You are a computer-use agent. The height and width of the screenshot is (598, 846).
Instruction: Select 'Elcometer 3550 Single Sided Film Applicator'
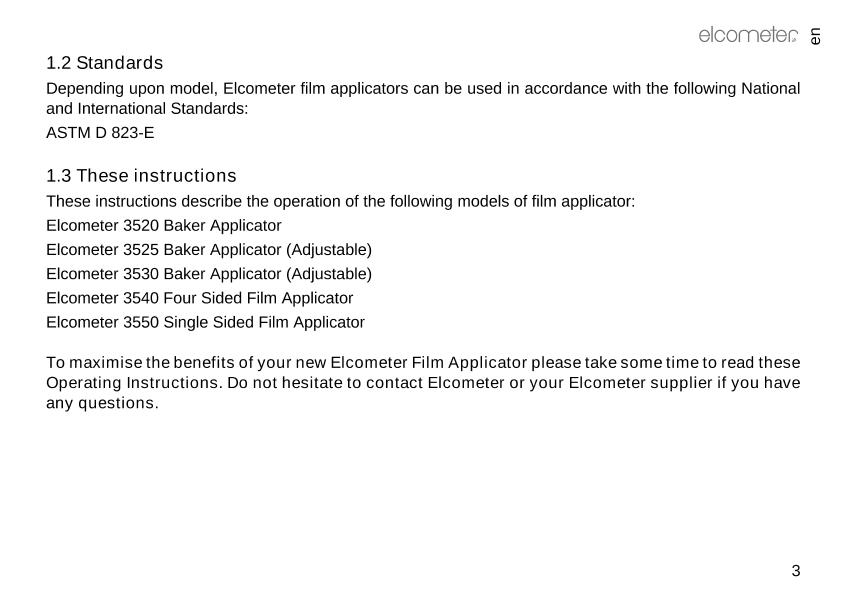pos(205,322)
